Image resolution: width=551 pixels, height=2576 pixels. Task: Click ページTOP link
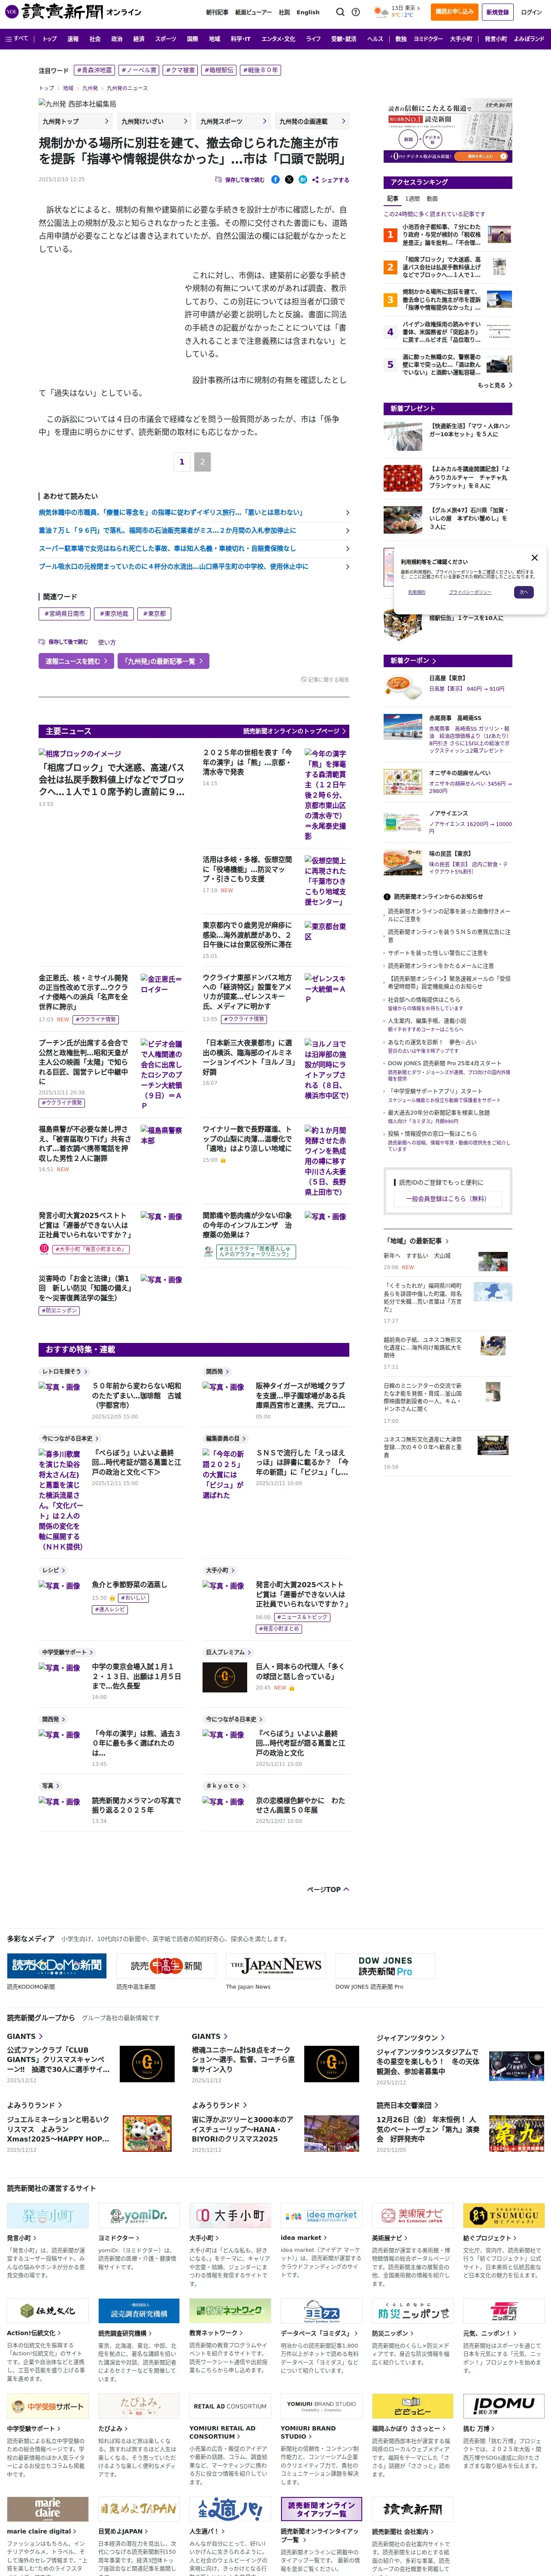tap(327, 1889)
